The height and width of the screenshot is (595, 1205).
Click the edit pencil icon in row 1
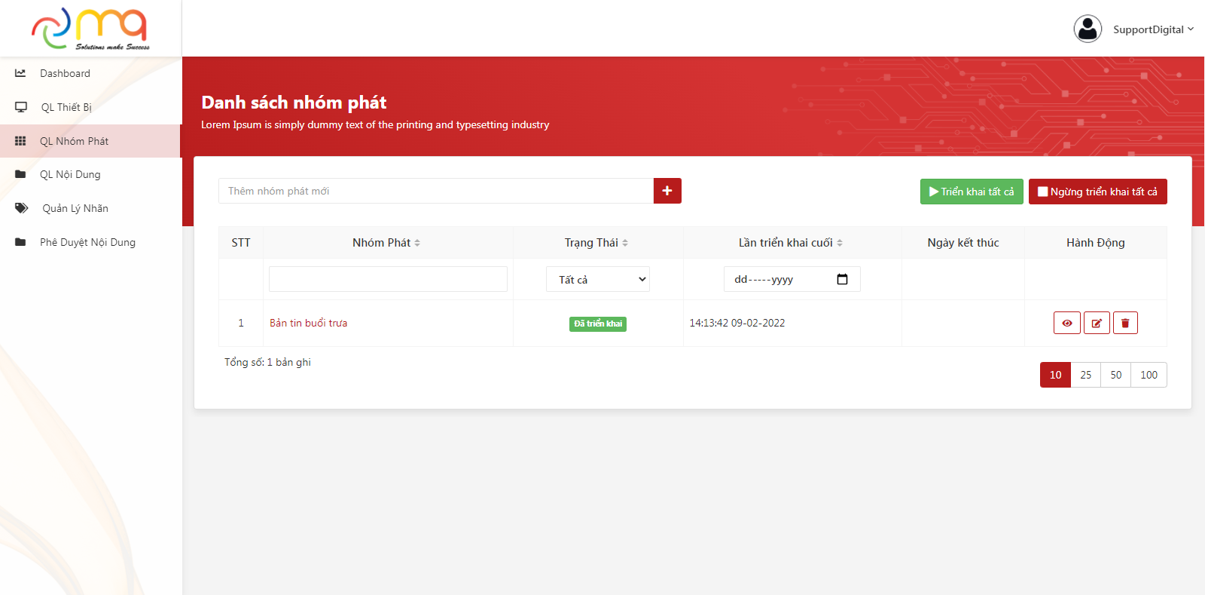pyautogui.click(x=1096, y=323)
